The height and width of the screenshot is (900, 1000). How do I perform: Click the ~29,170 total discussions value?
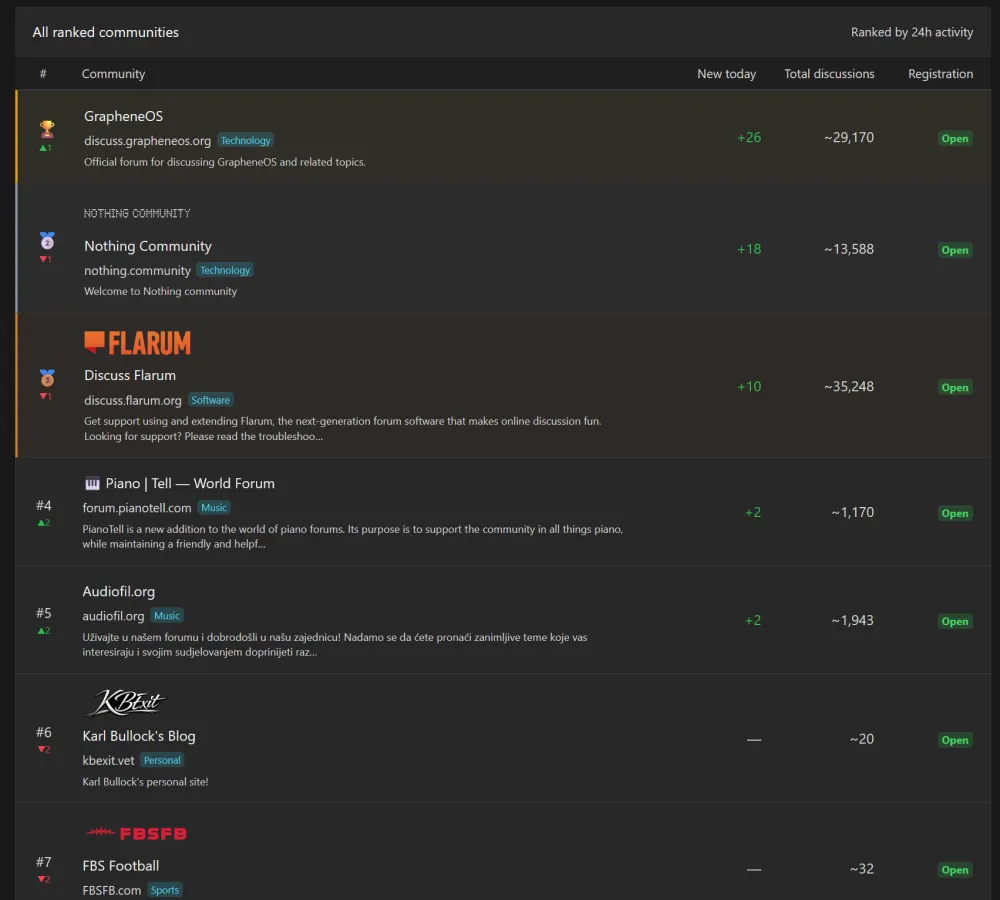[x=849, y=137]
